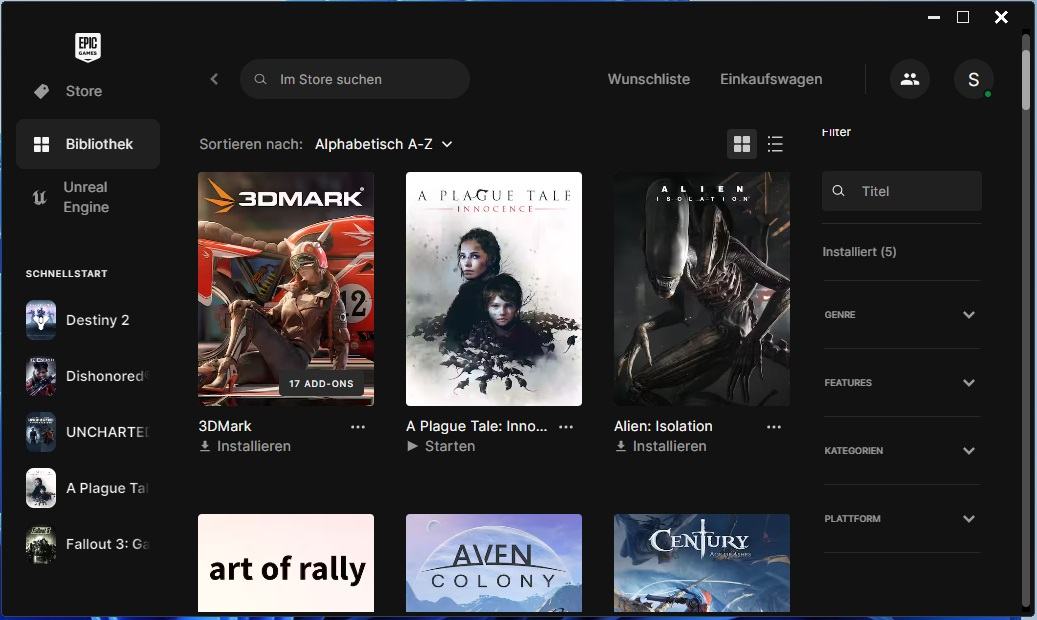Click the Unreal Engine logo icon
Viewport: 1037px width, 620px height.
[40, 197]
